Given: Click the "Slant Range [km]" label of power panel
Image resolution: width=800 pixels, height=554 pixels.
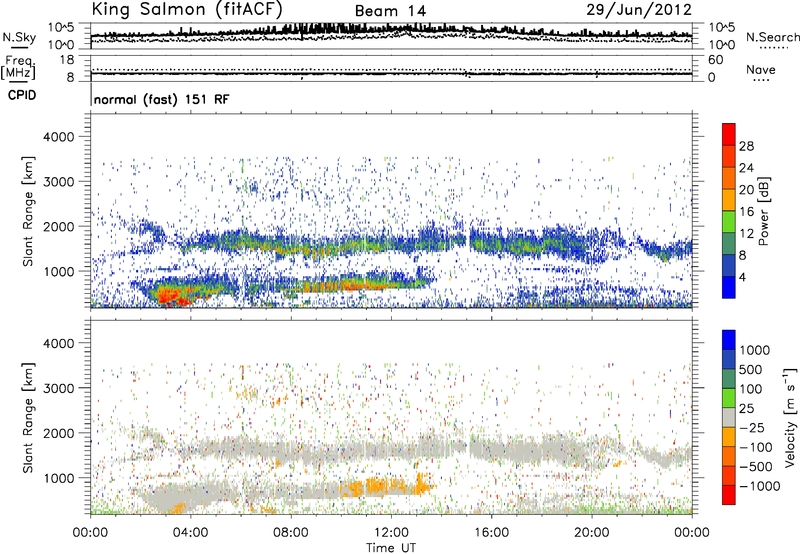Looking at the screenshot, I should [28, 211].
